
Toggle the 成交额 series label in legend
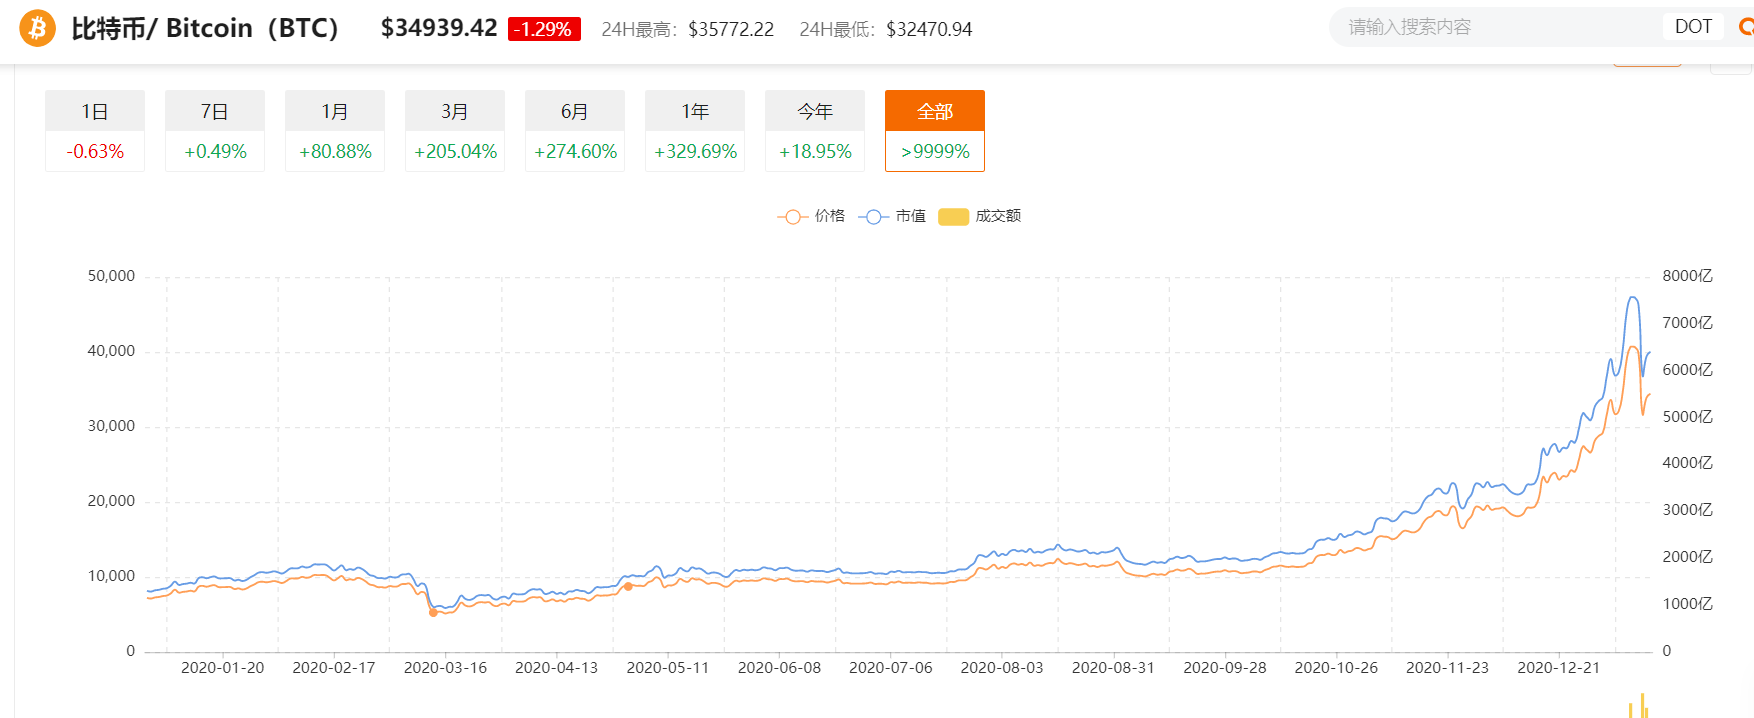pyautogui.click(x=998, y=216)
